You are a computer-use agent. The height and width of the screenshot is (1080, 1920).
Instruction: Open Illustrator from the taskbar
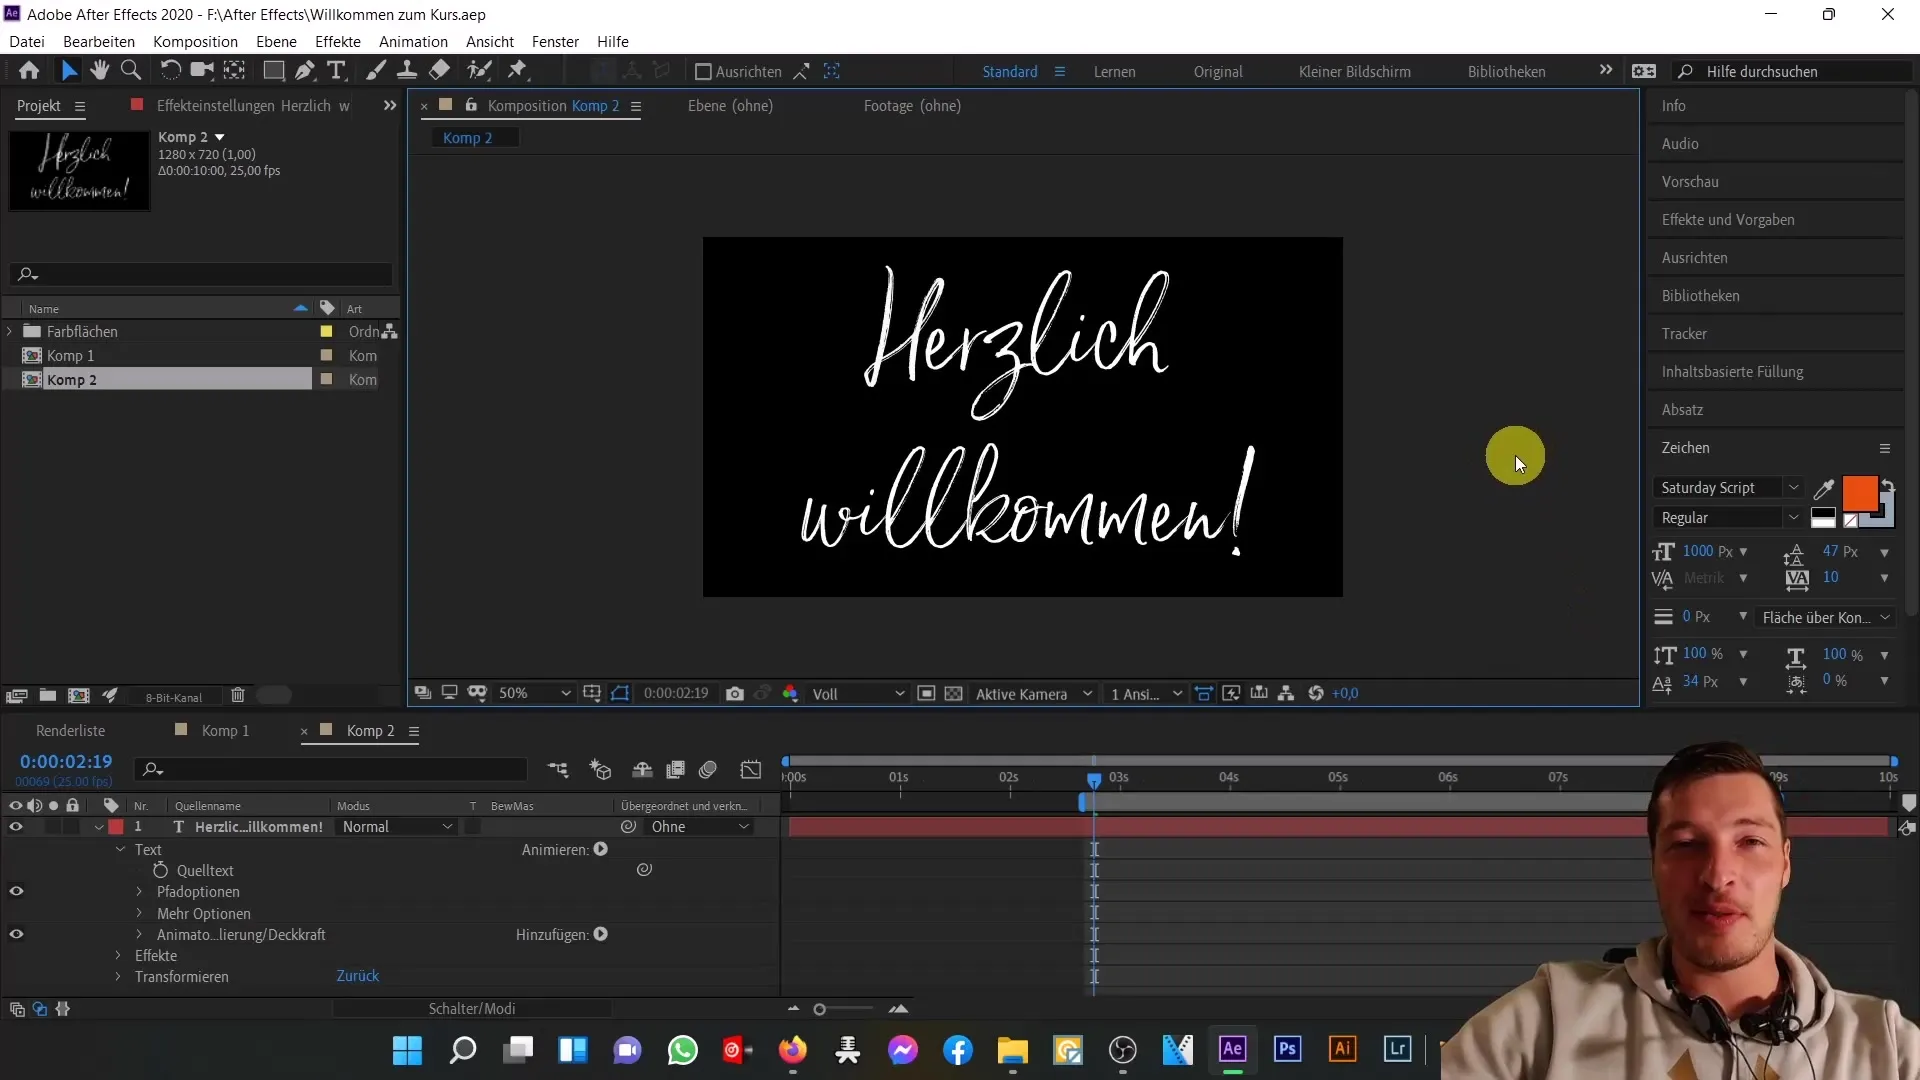point(1342,1049)
